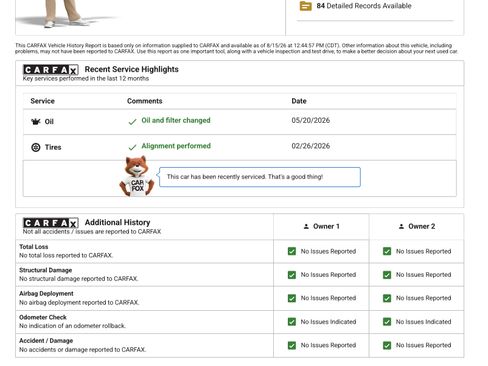Open the 84 Detailed Records Available link
This screenshot has height=366, width=488.
coord(364,6)
